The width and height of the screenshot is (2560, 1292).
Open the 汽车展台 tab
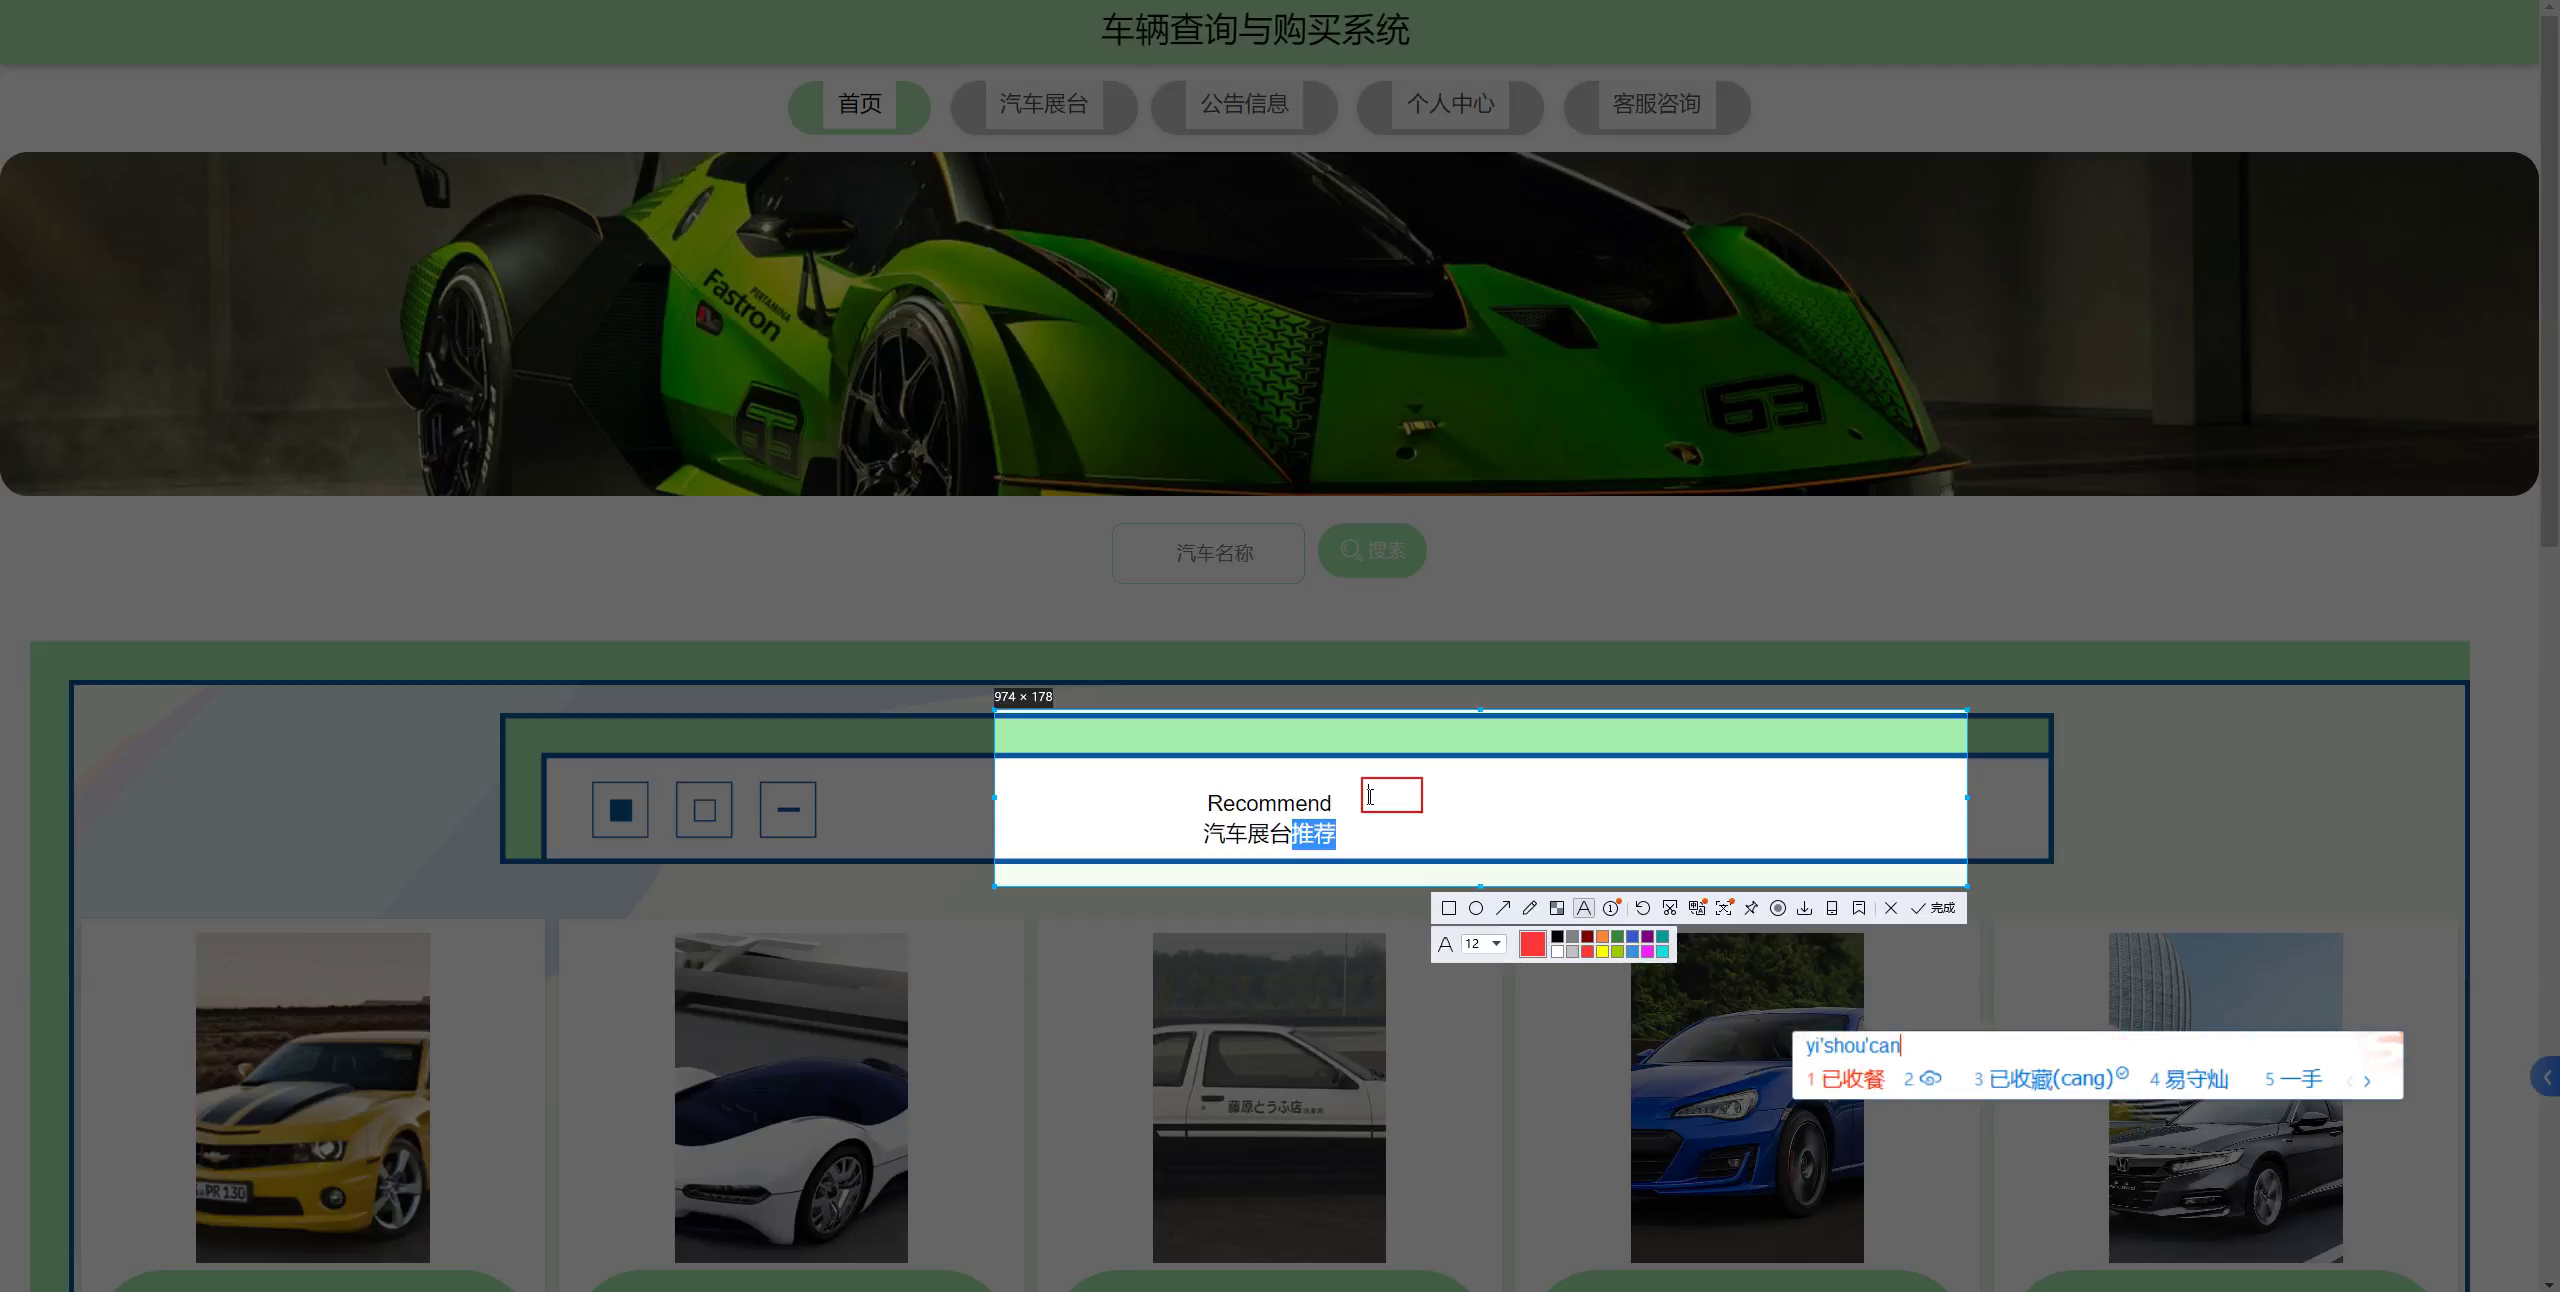(1043, 105)
